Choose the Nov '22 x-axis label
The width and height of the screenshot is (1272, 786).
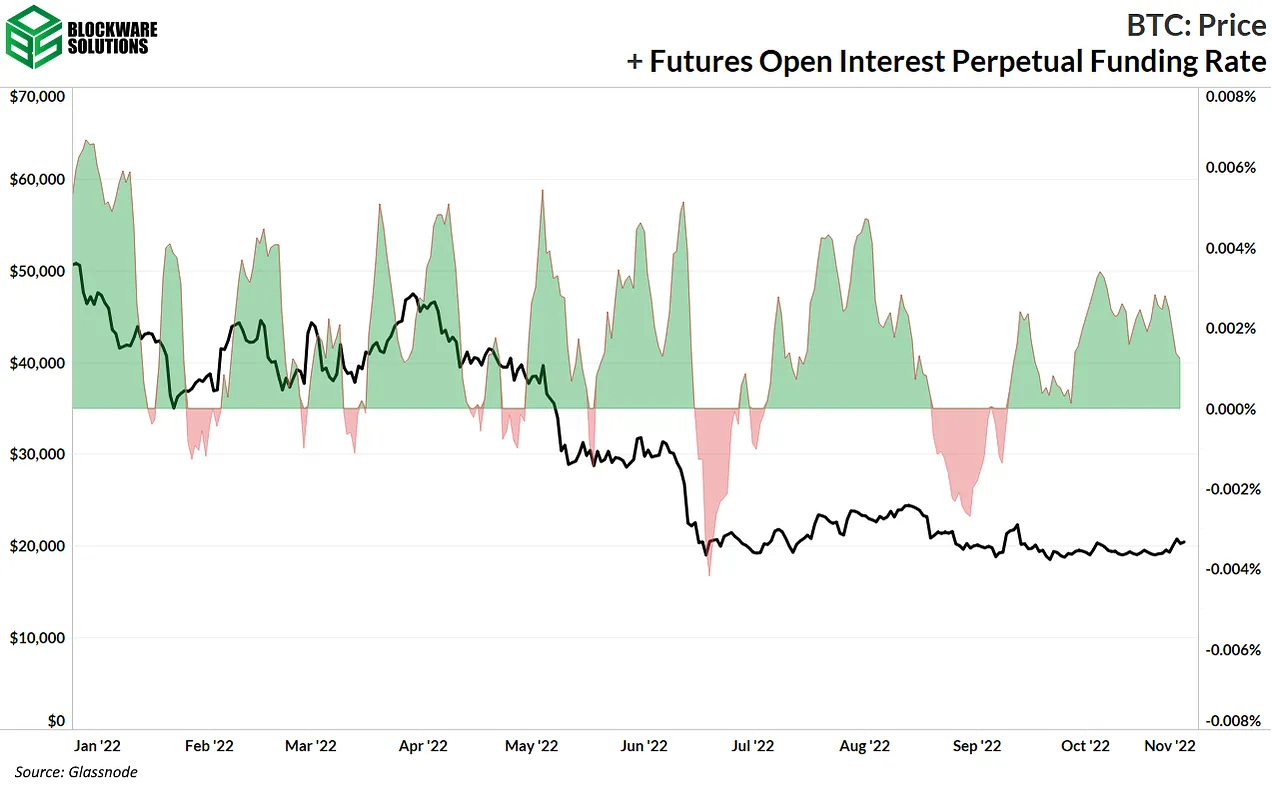point(1169,745)
